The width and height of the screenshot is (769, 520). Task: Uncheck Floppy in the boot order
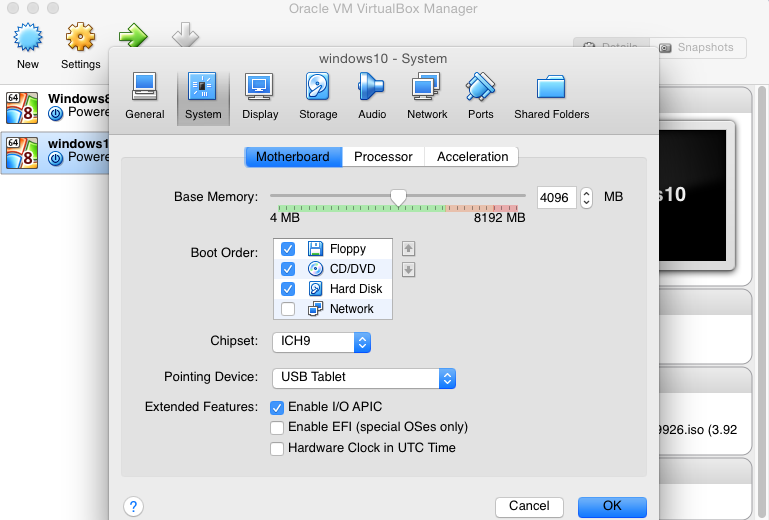[288, 249]
